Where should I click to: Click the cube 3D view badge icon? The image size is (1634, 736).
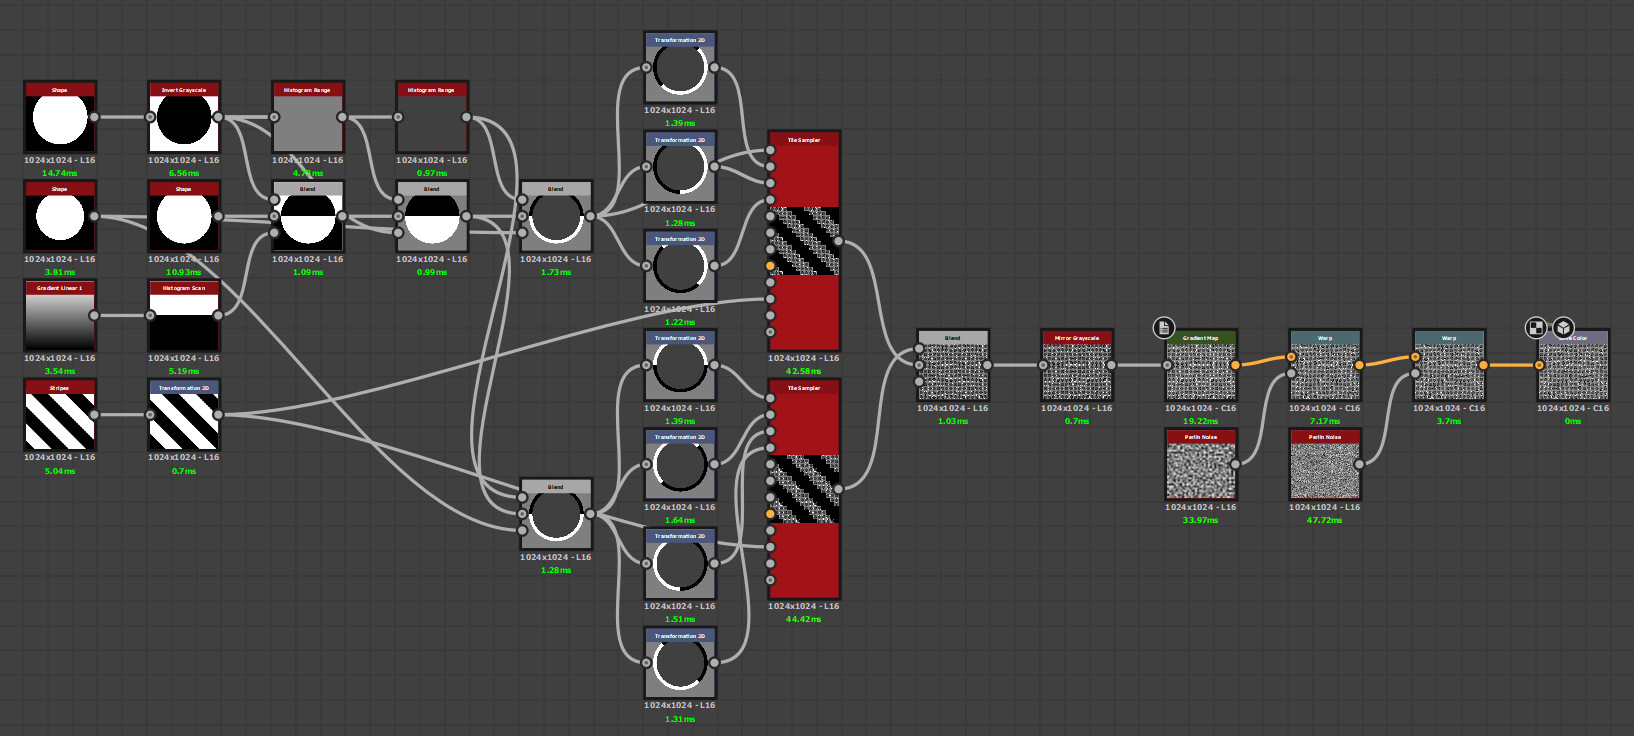pos(1563,327)
